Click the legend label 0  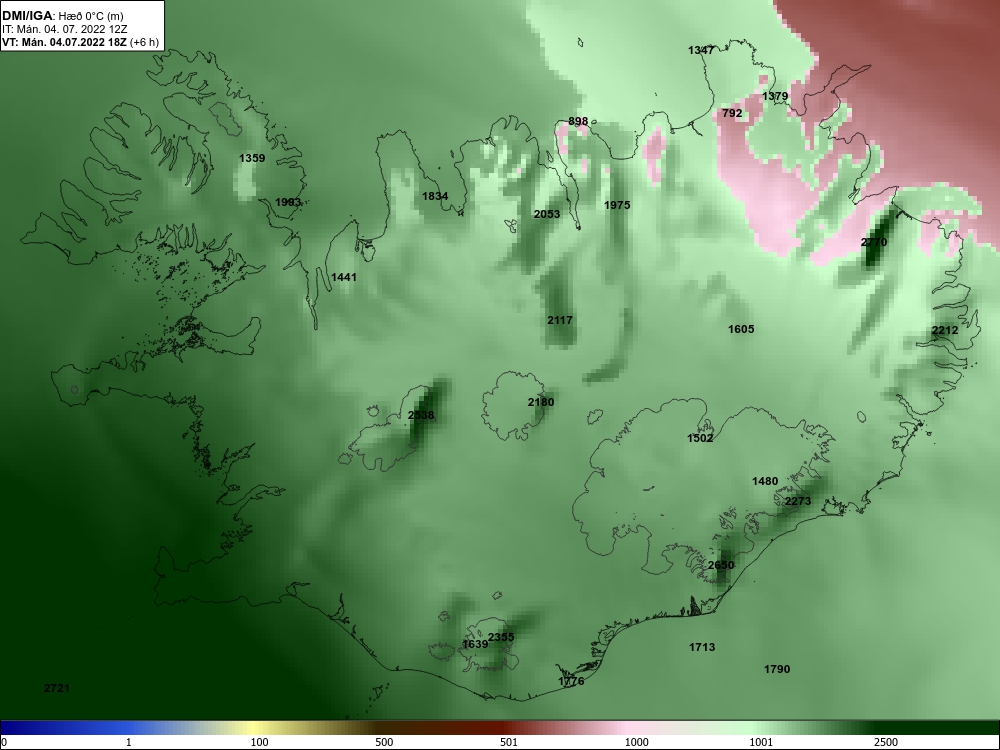point(4,742)
